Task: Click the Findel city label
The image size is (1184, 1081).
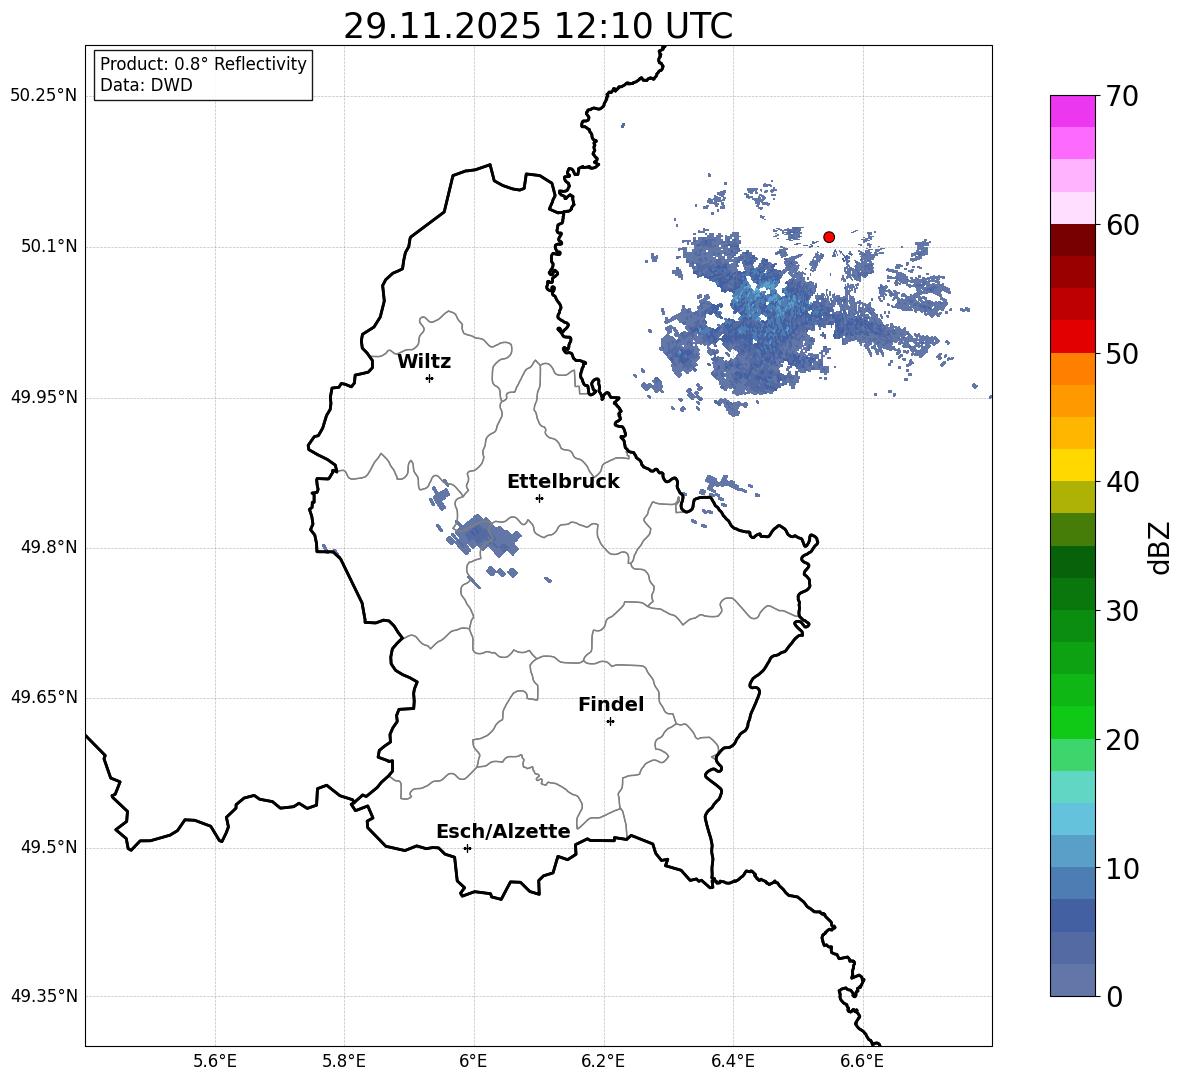Action: pos(611,704)
